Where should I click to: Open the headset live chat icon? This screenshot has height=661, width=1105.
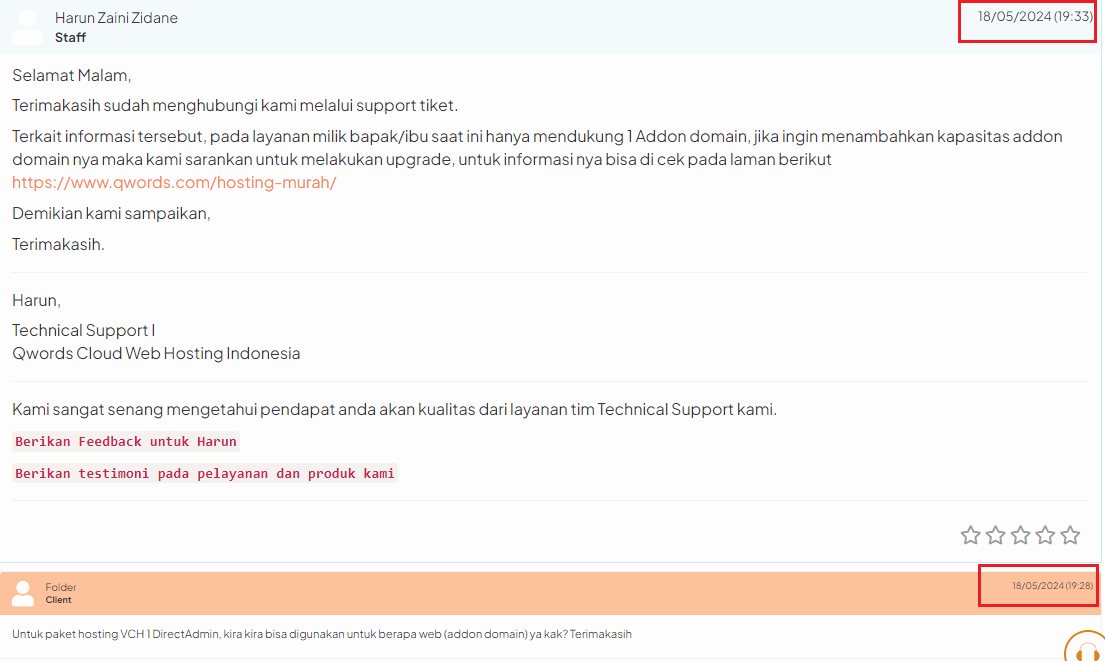coord(1084,648)
